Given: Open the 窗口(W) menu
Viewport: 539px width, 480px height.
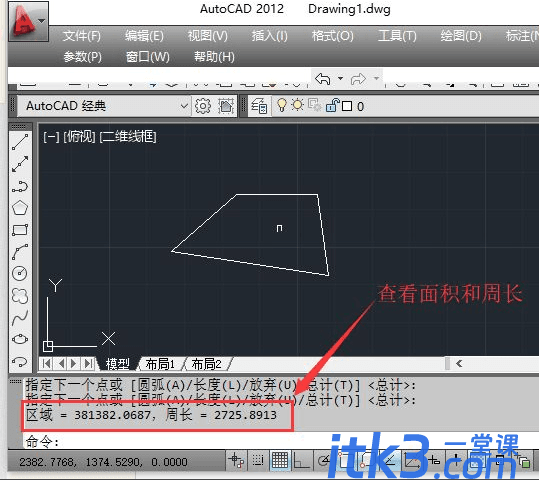Looking at the screenshot, I should pos(148,57).
